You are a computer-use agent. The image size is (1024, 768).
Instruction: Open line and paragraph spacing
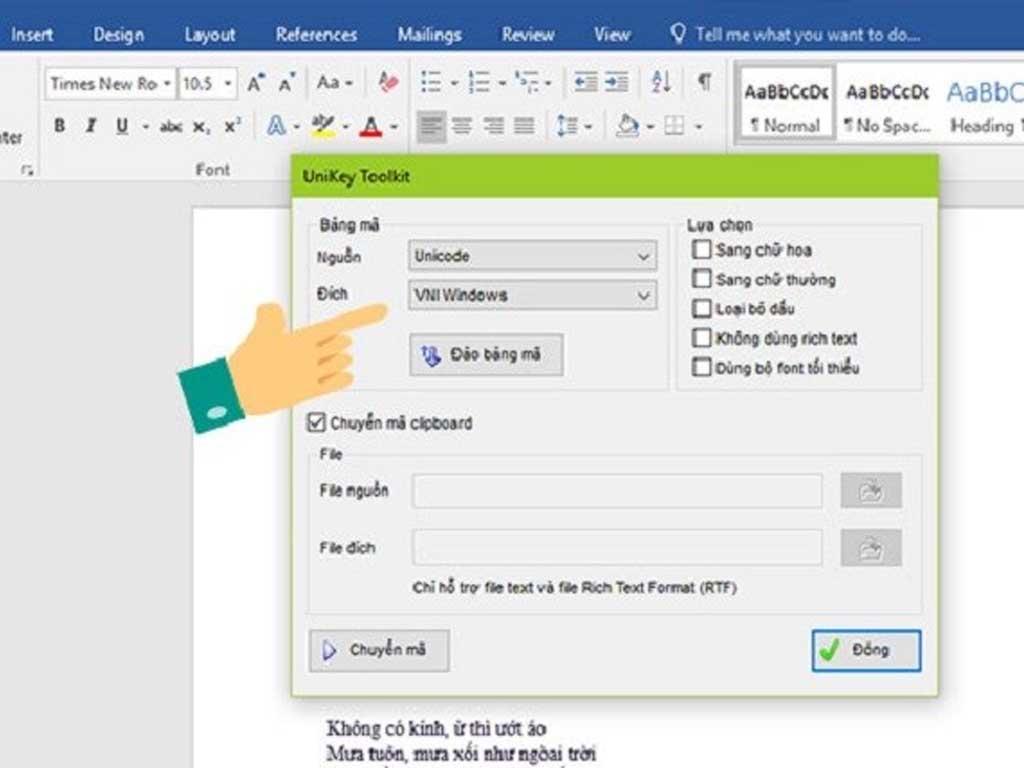(566, 125)
